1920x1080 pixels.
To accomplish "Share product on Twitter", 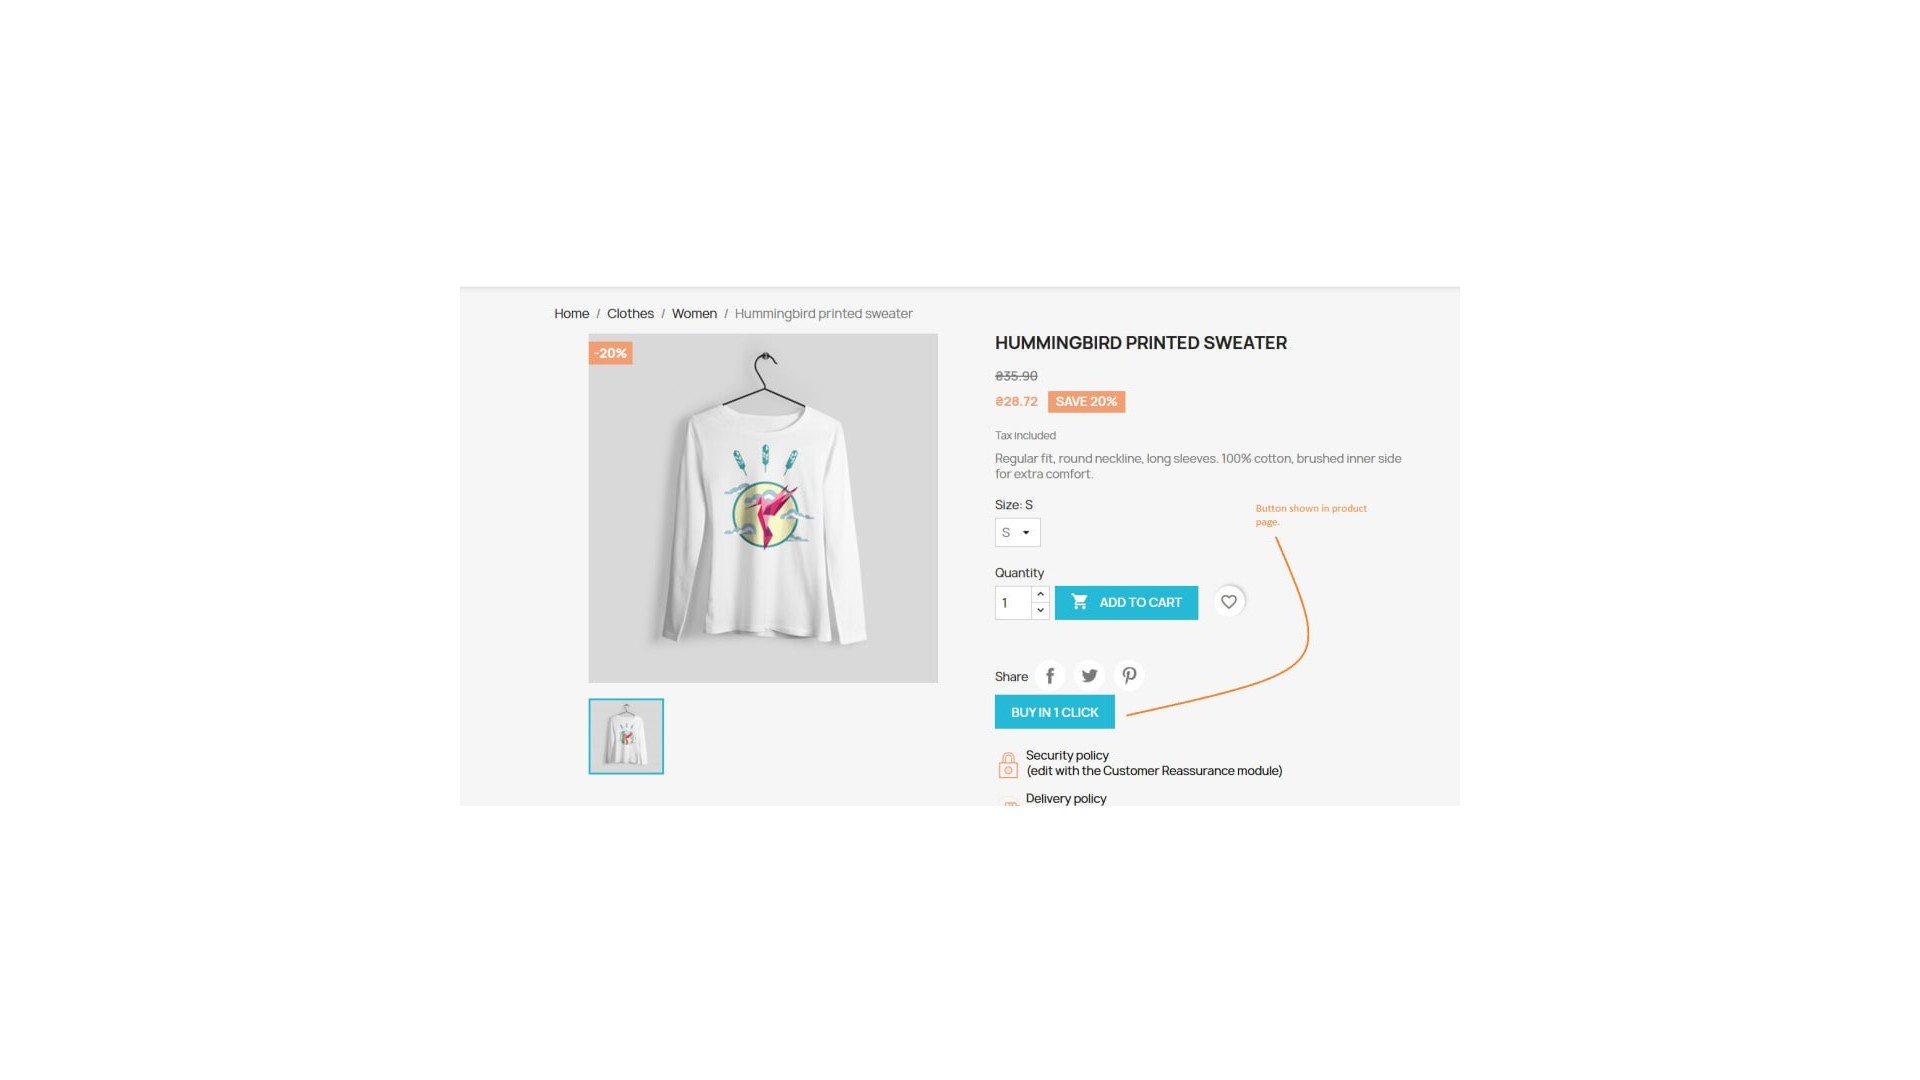I will tap(1090, 676).
